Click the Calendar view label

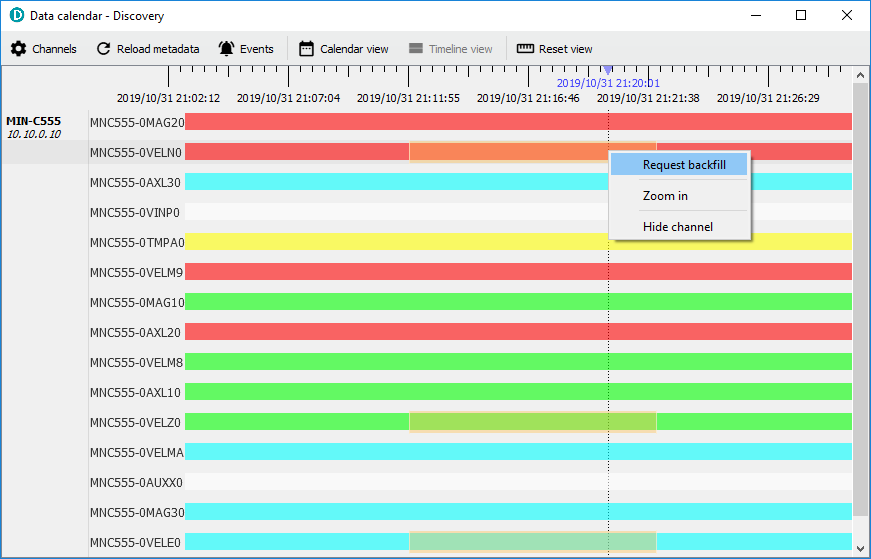pos(354,49)
